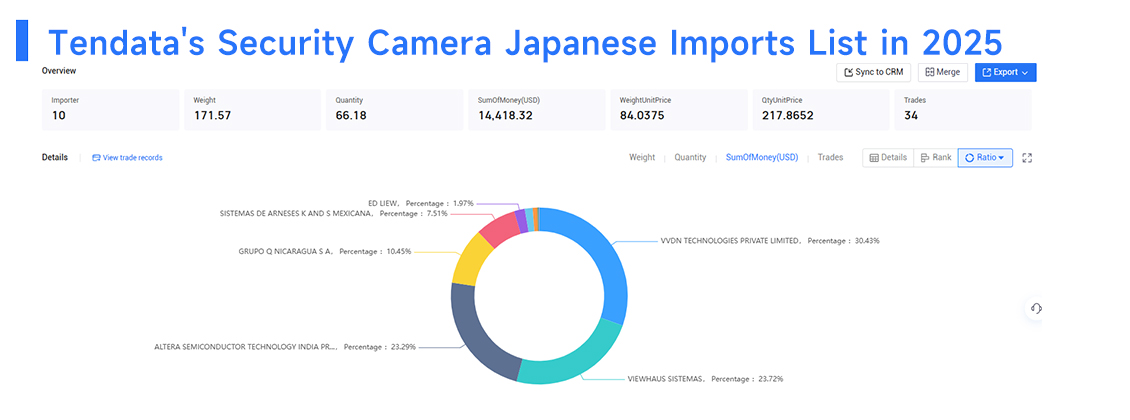This screenshot has height=420, width=1130.
Task: Open the customer support headset icon
Action: click(x=1036, y=308)
